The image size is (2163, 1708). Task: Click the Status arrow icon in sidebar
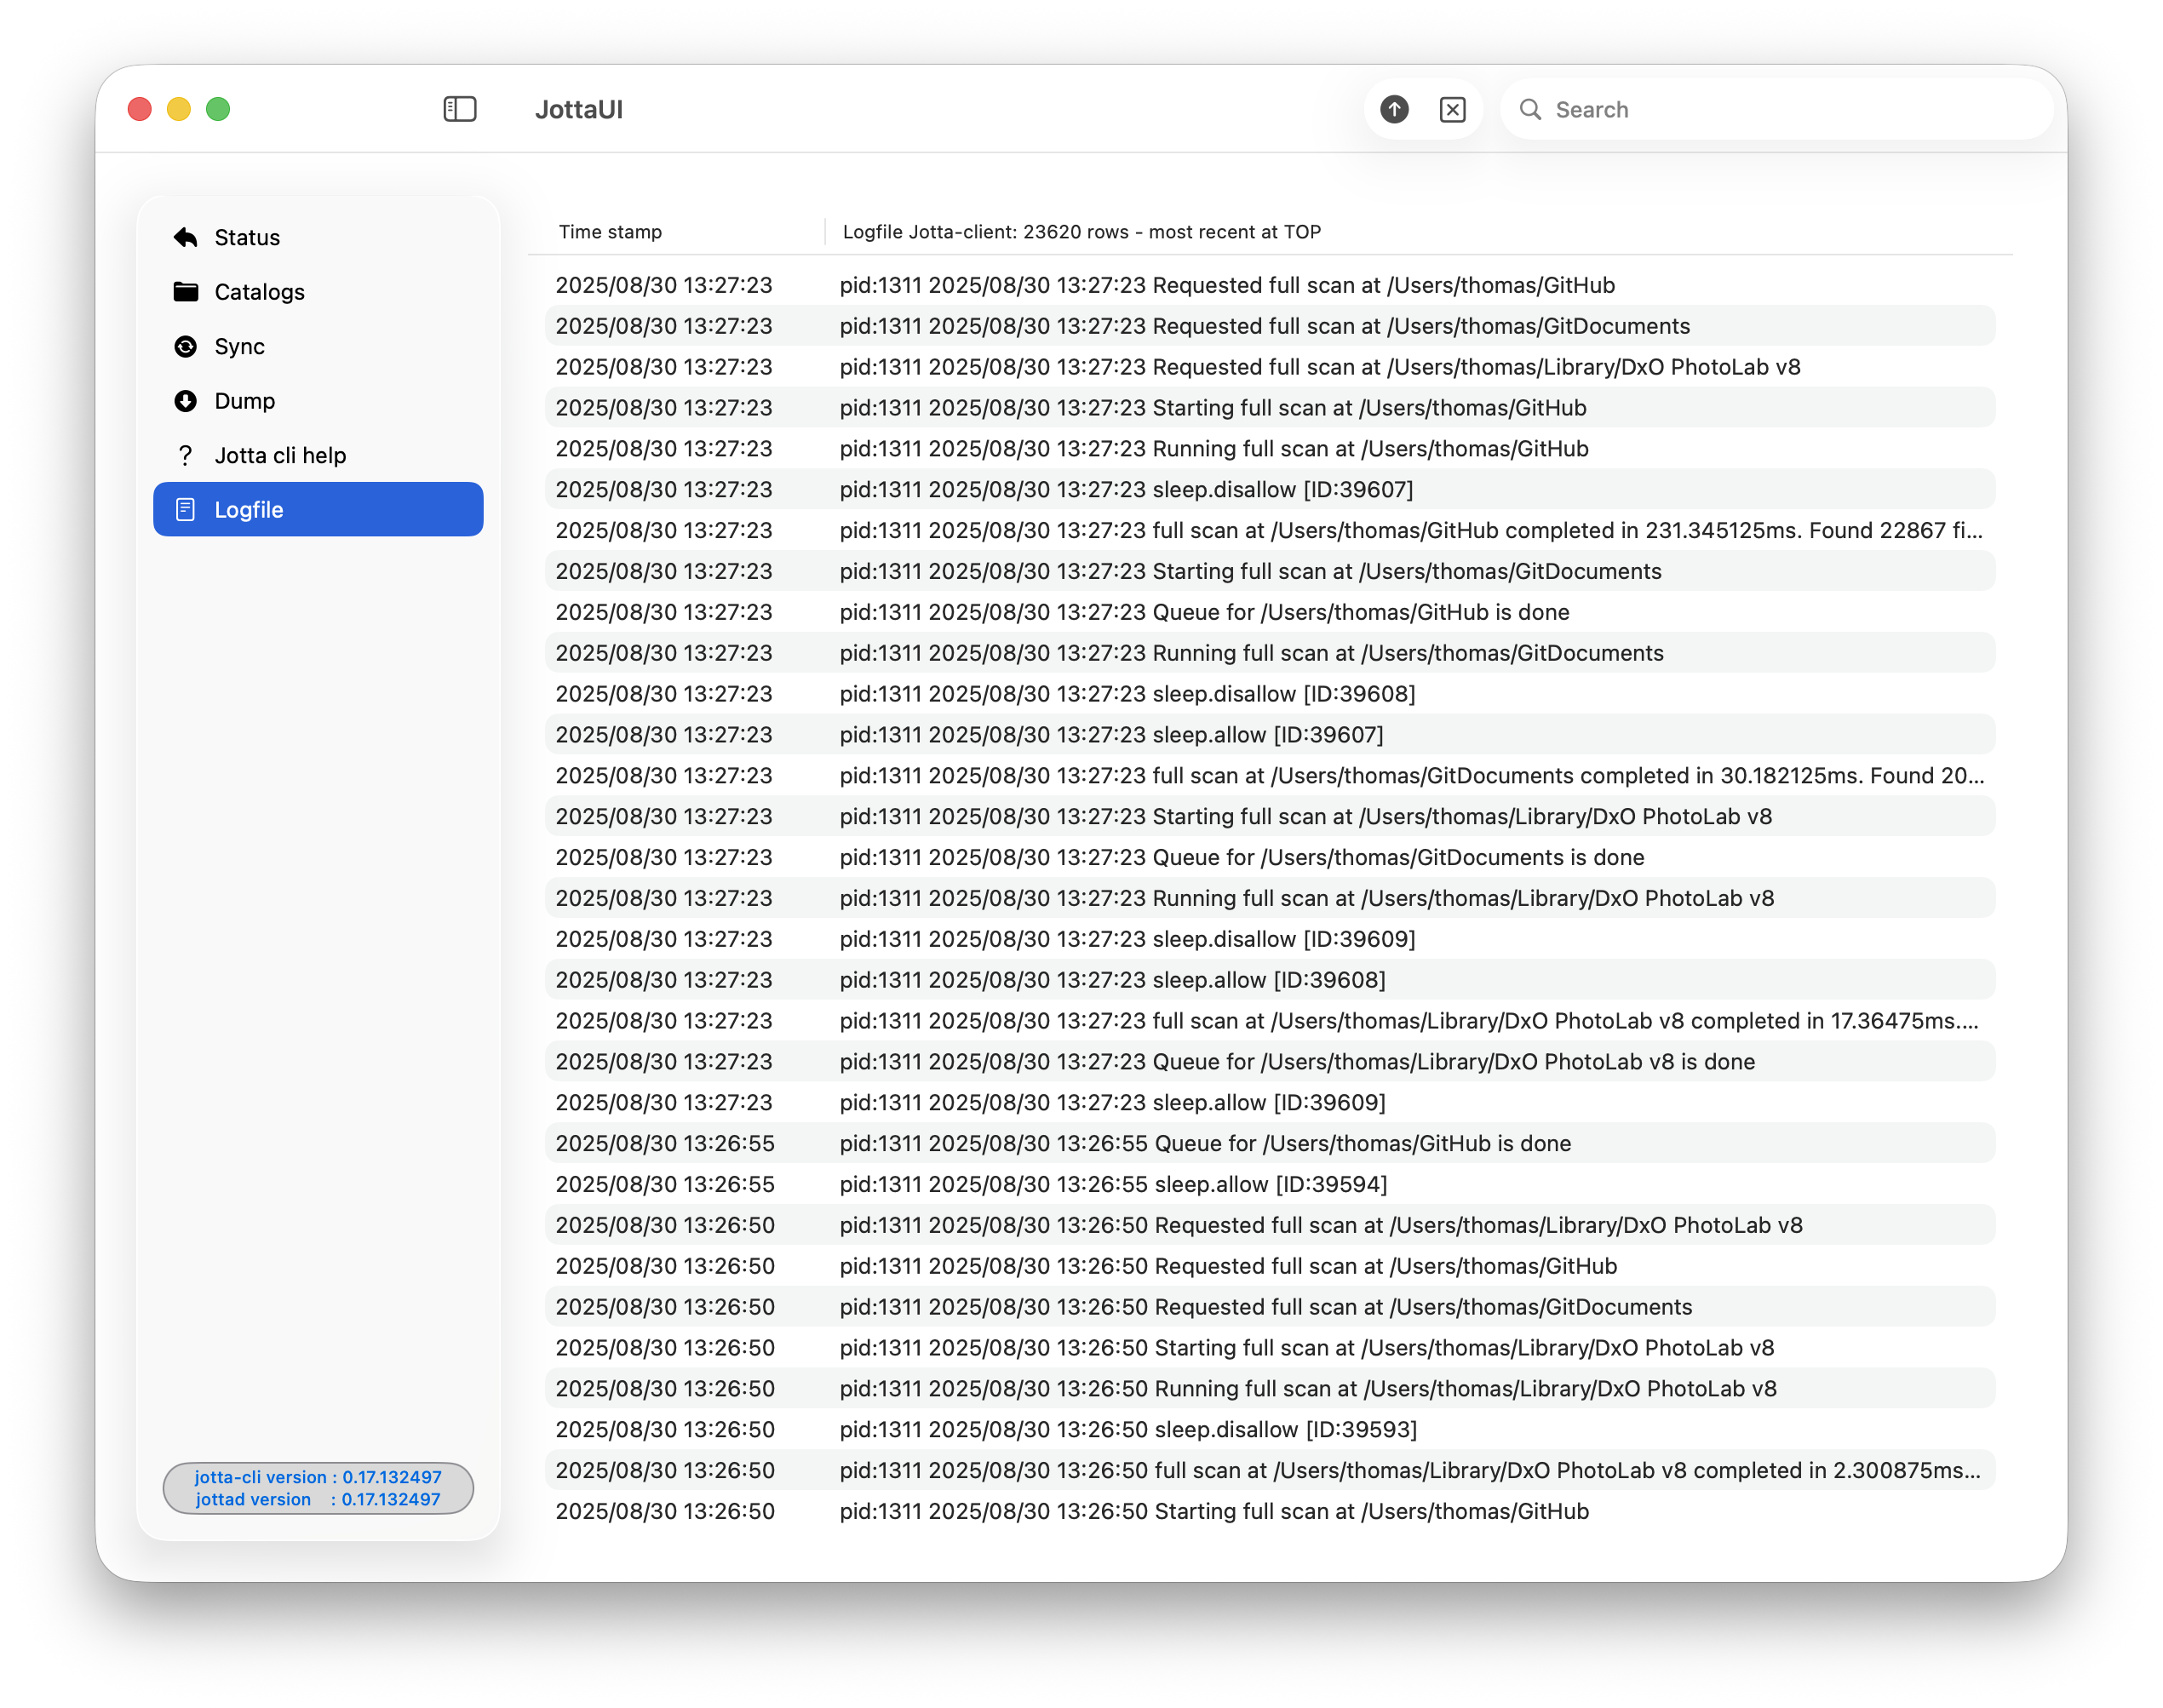(x=185, y=237)
